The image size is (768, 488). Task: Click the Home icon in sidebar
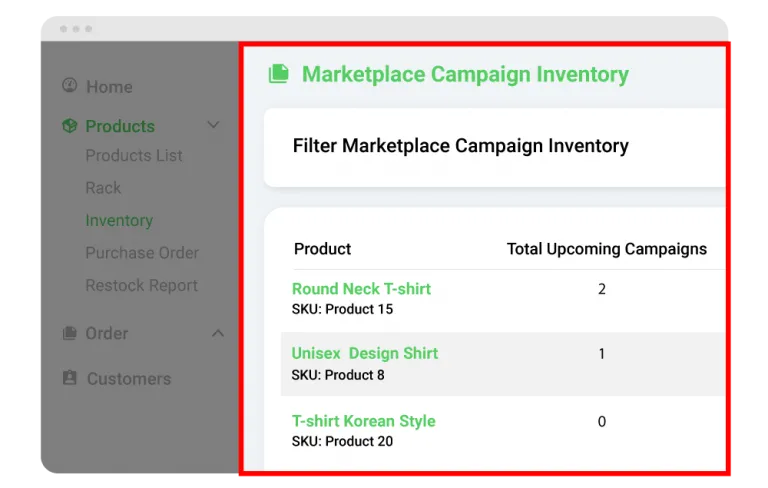tap(69, 86)
